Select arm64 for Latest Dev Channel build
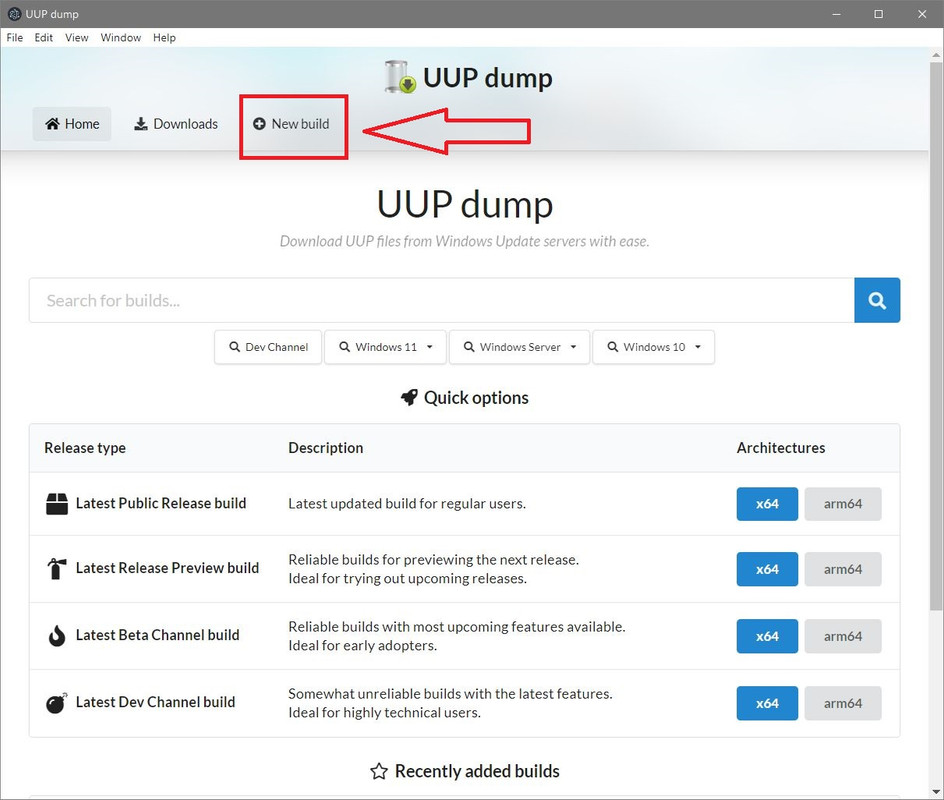 tap(843, 703)
